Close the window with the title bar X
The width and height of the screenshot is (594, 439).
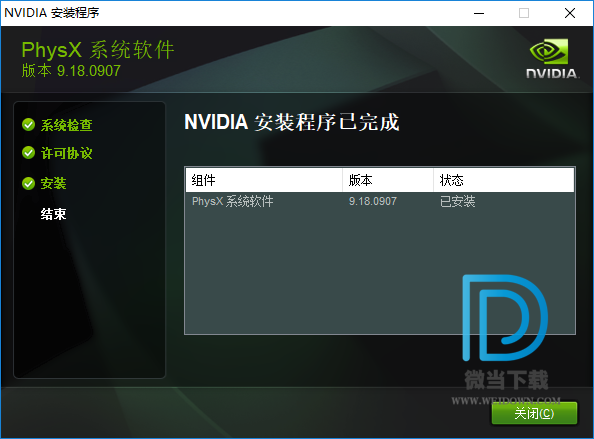[x=570, y=13]
